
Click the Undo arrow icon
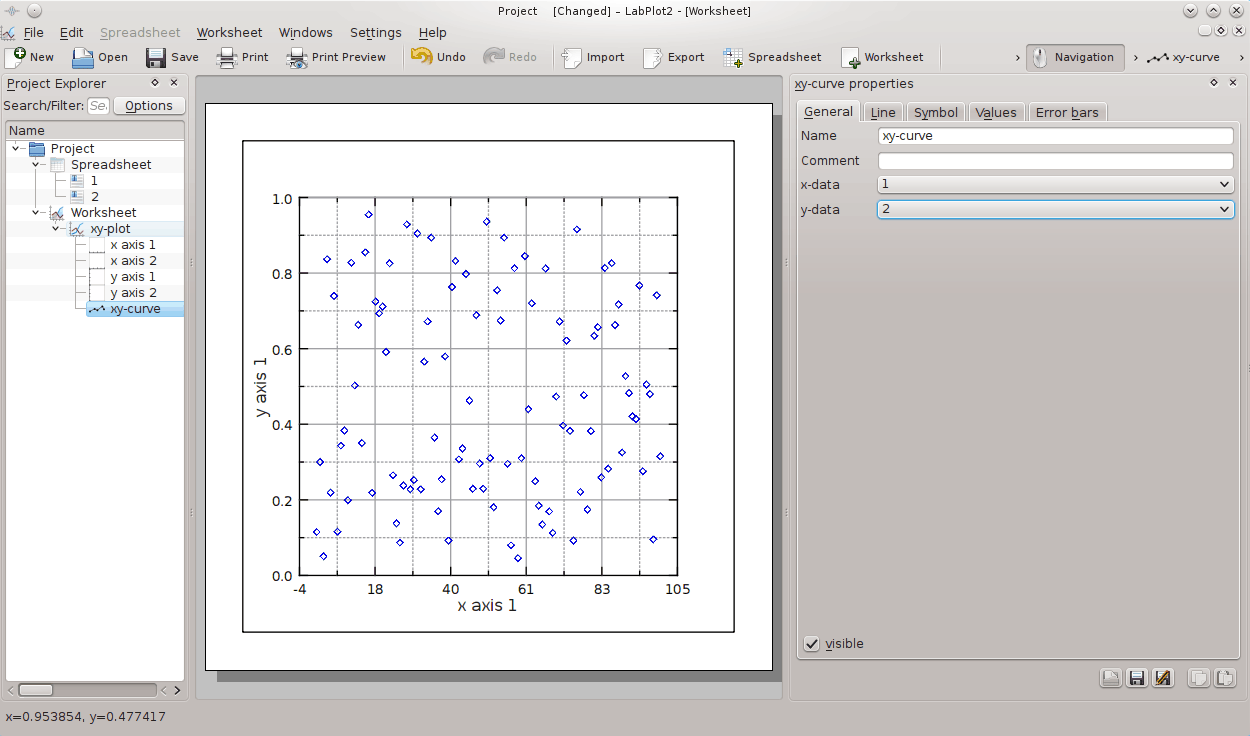tap(422, 57)
